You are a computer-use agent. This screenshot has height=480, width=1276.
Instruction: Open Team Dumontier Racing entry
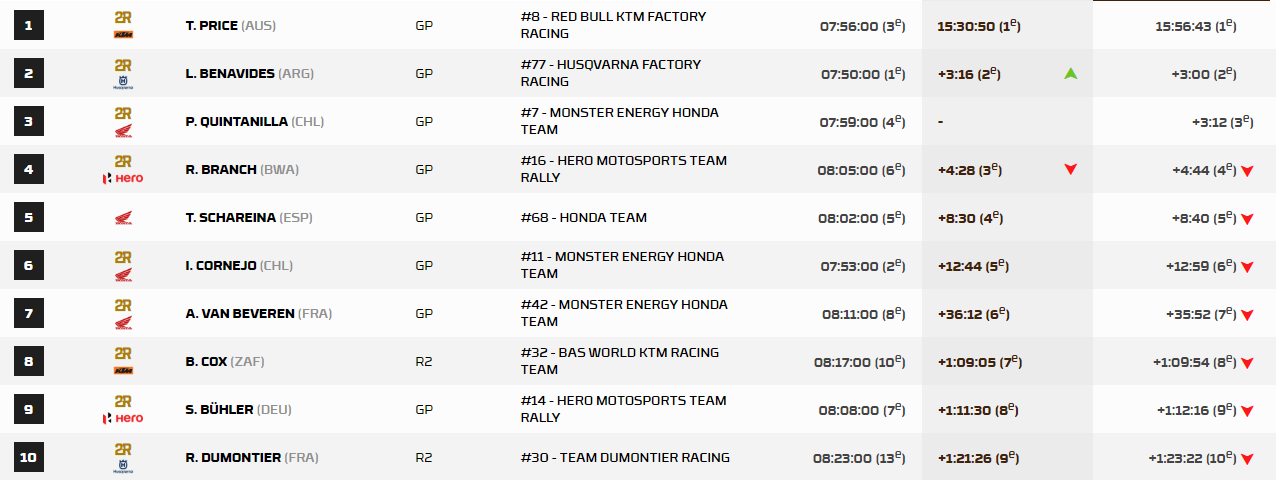pos(625,458)
